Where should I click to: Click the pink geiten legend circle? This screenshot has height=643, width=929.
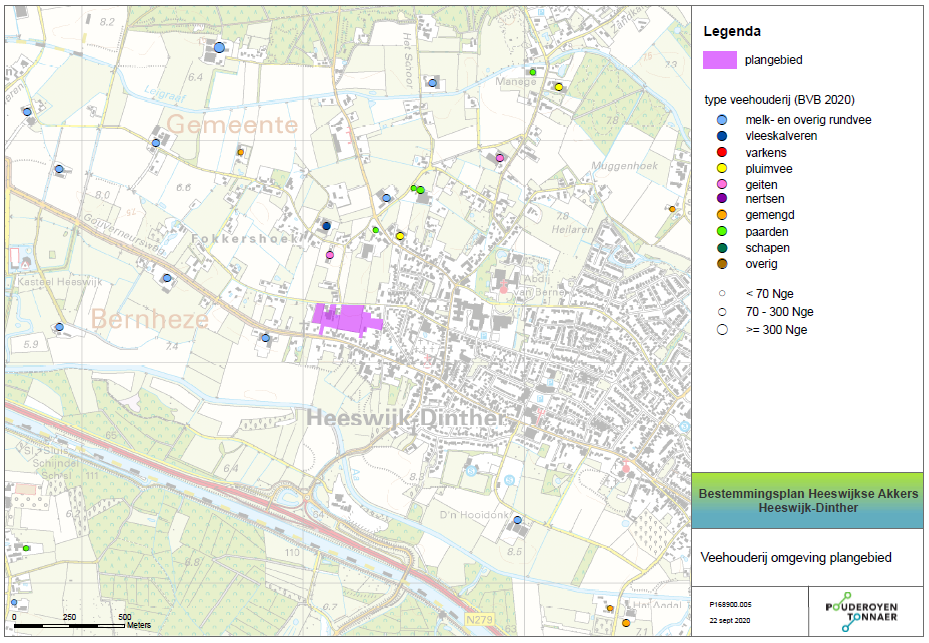(x=722, y=184)
